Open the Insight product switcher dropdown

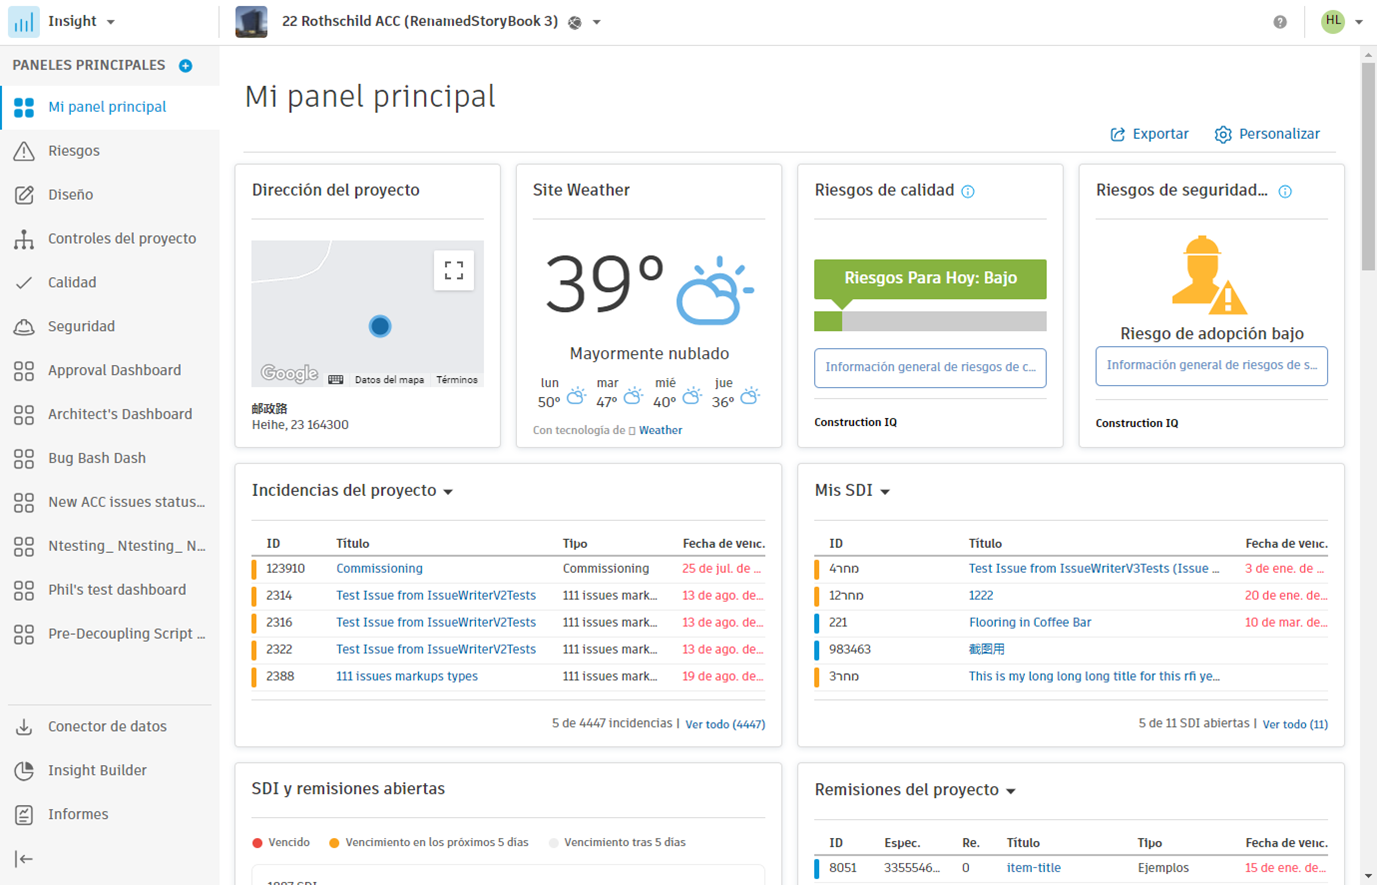(x=81, y=21)
